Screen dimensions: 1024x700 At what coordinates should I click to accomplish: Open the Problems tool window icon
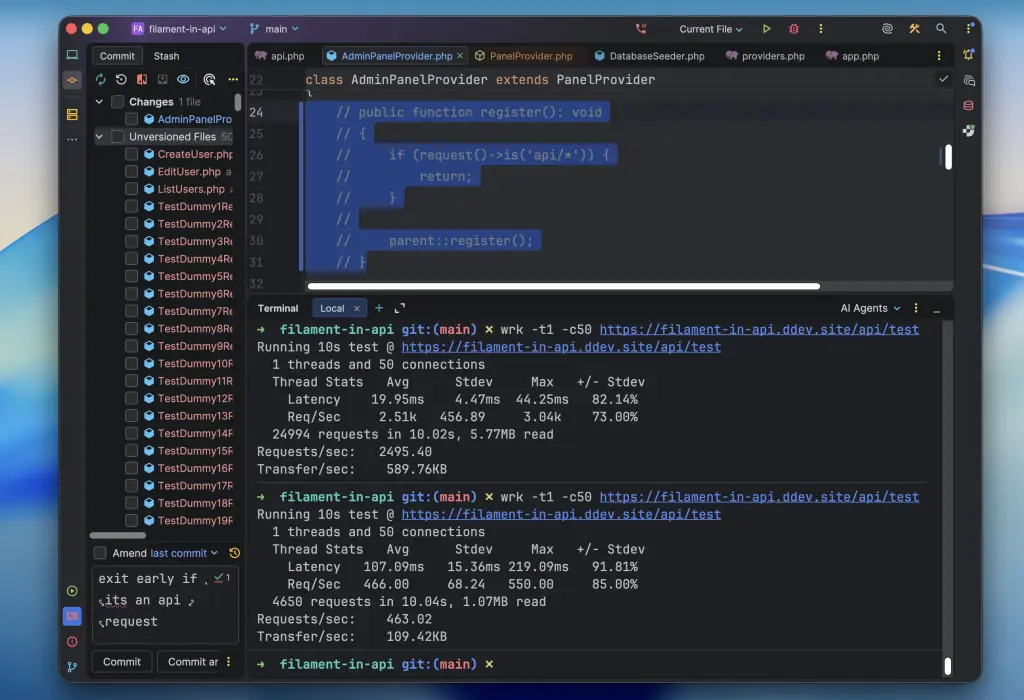pos(72,642)
